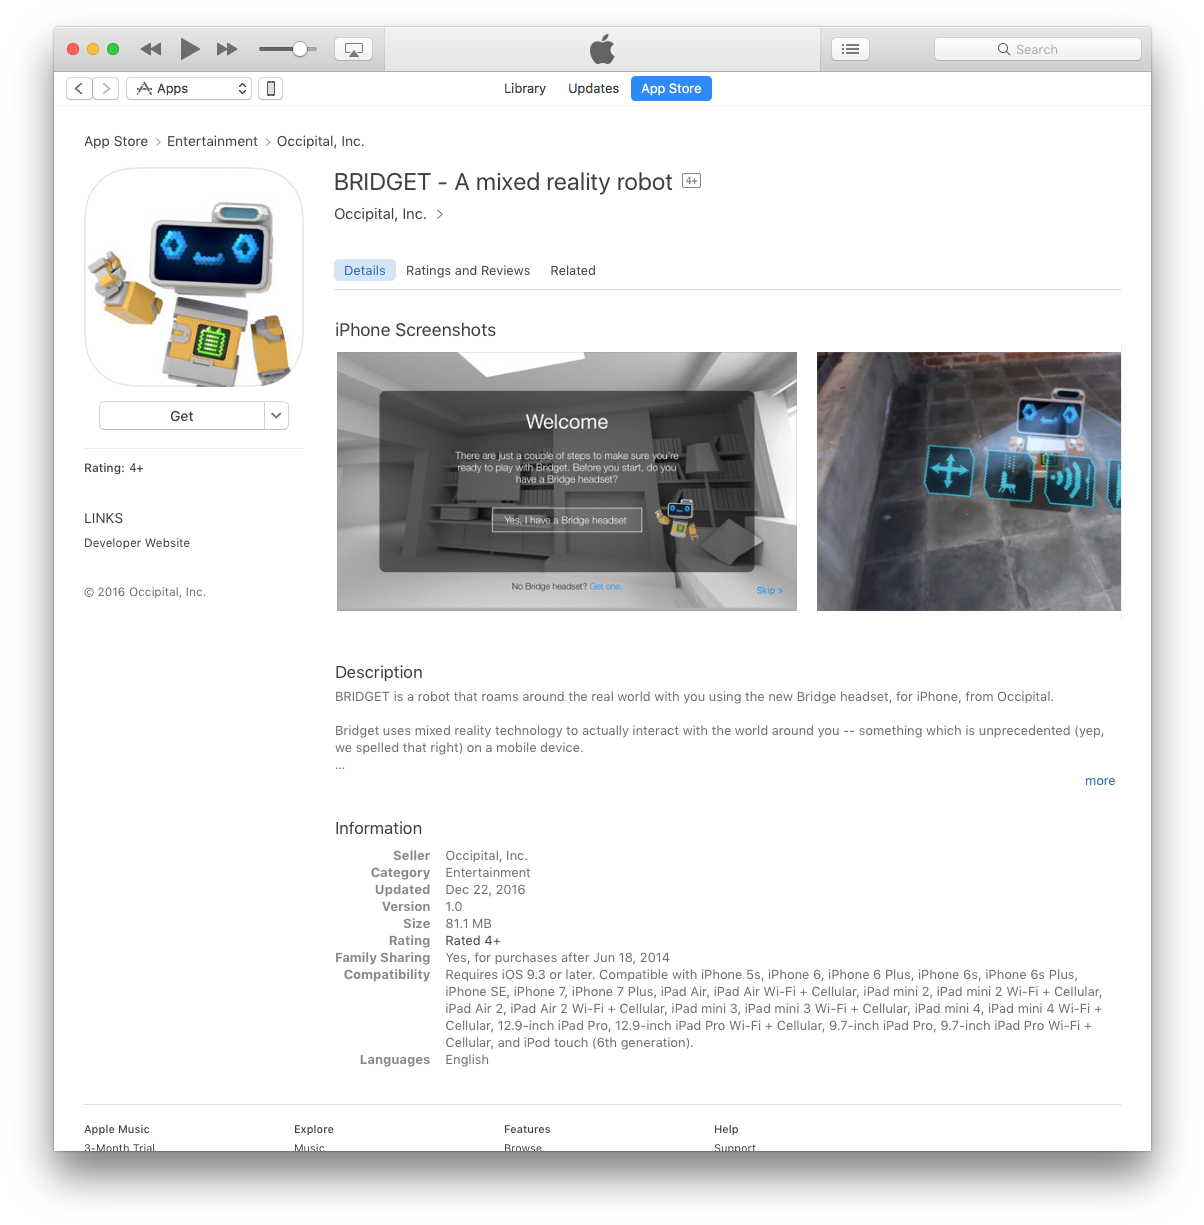Click the play button

tap(189, 49)
